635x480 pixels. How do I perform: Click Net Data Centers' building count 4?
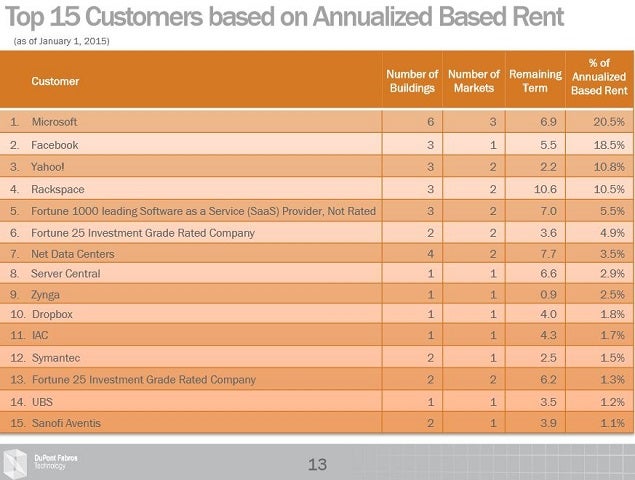[430, 254]
